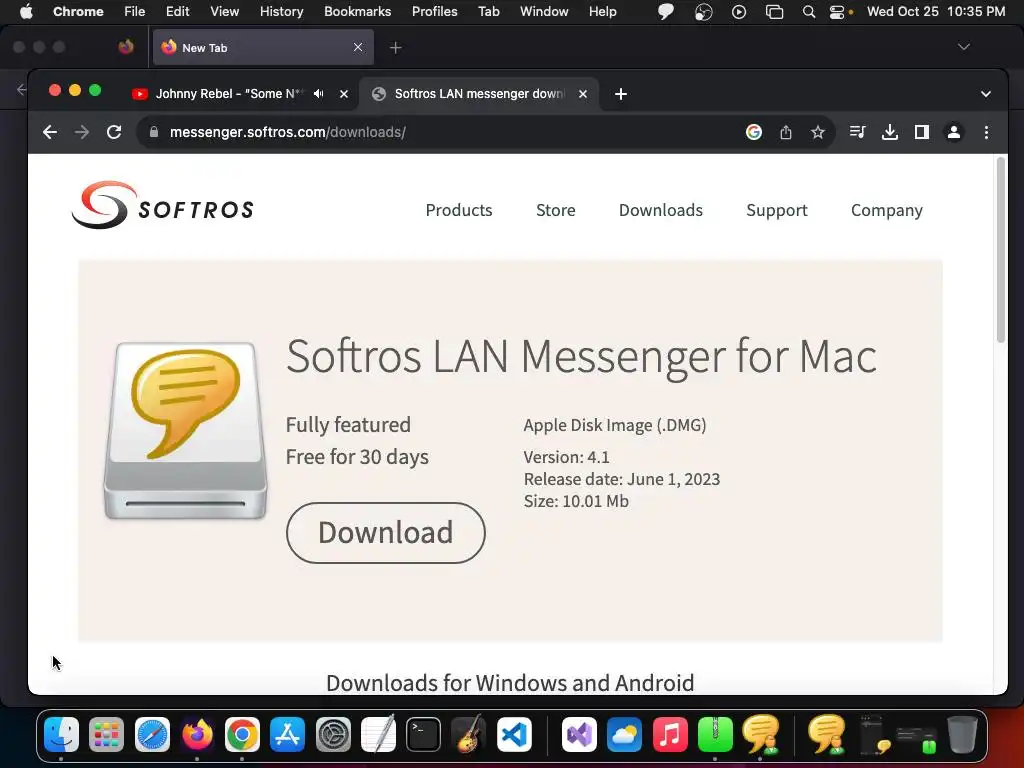The image size is (1024, 768).
Task: Open the Edit menu
Action: pos(177,11)
